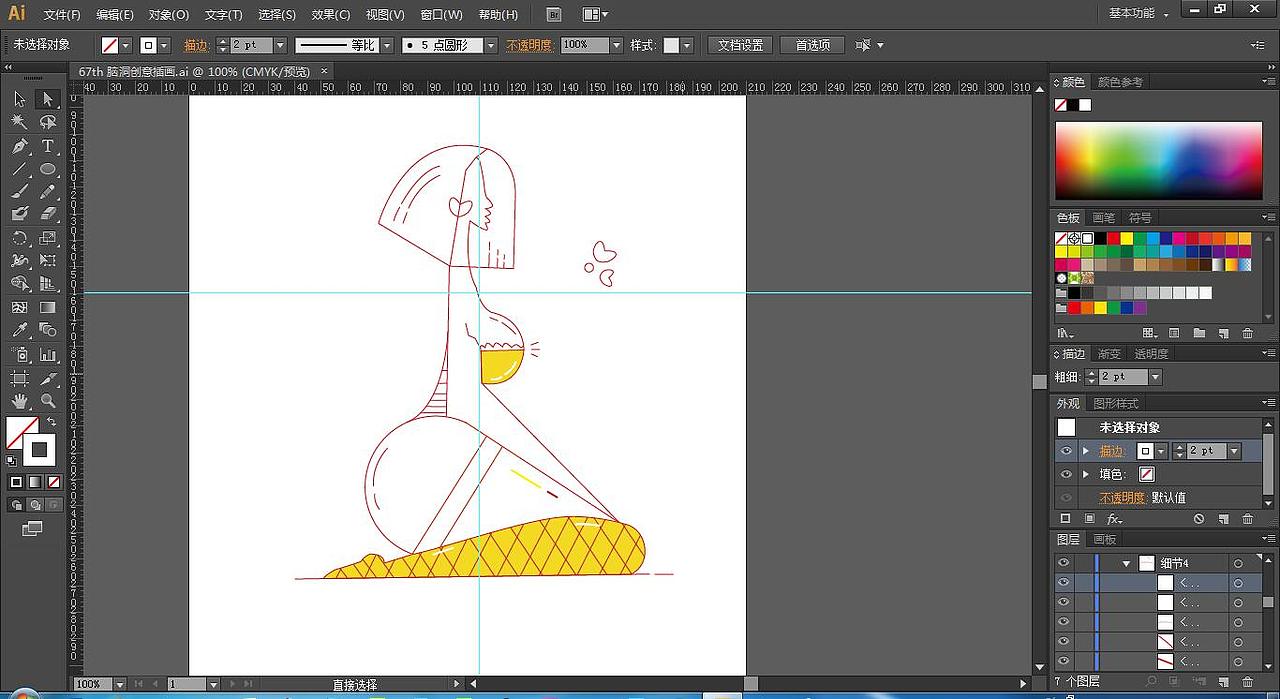Swap fill and stroke colors arrow
The height and width of the screenshot is (699, 1280).
point(51,423)
